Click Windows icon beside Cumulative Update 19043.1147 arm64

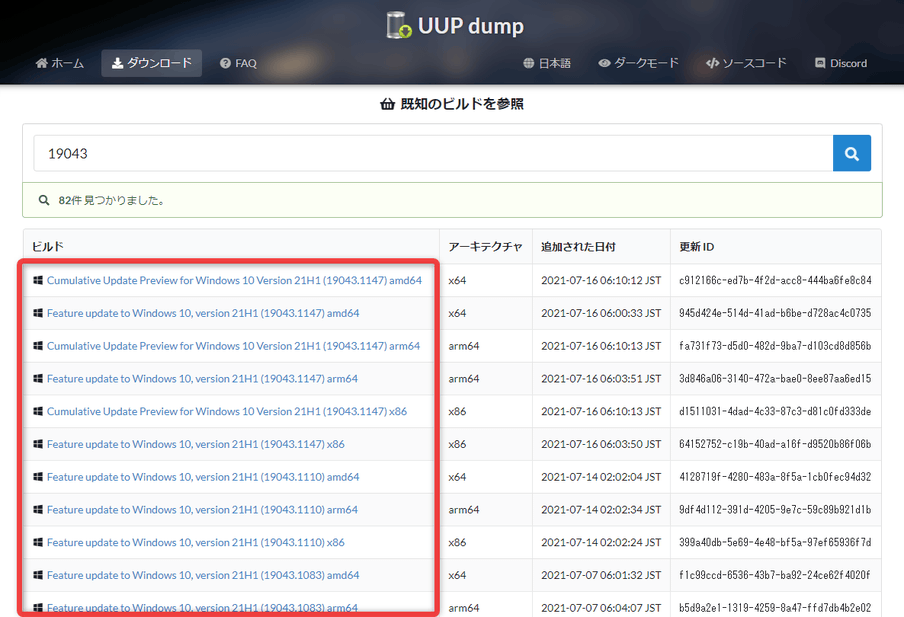point(38,346)
